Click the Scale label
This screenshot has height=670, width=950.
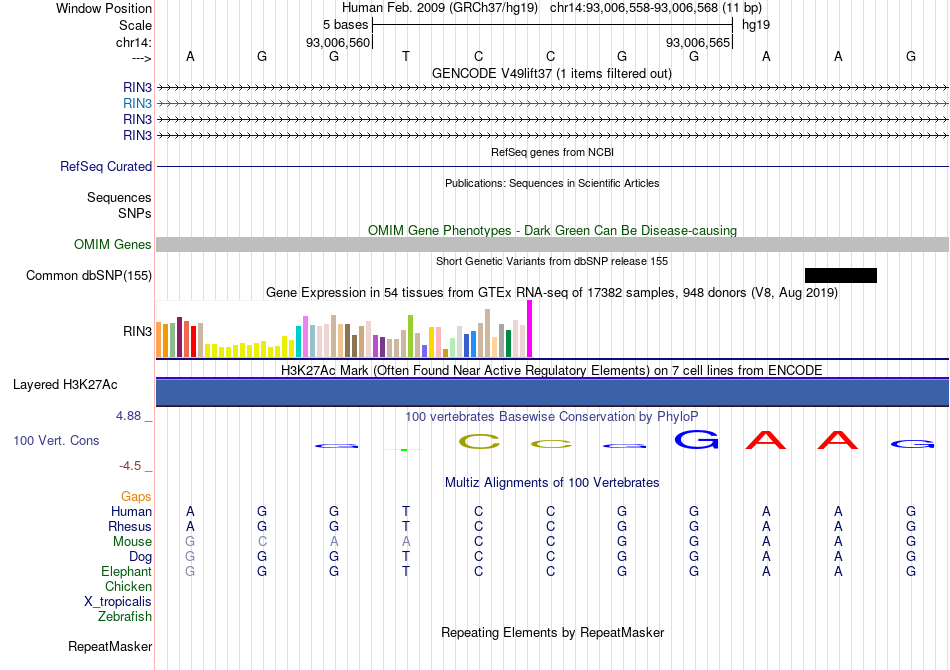(x=135, y=25)
